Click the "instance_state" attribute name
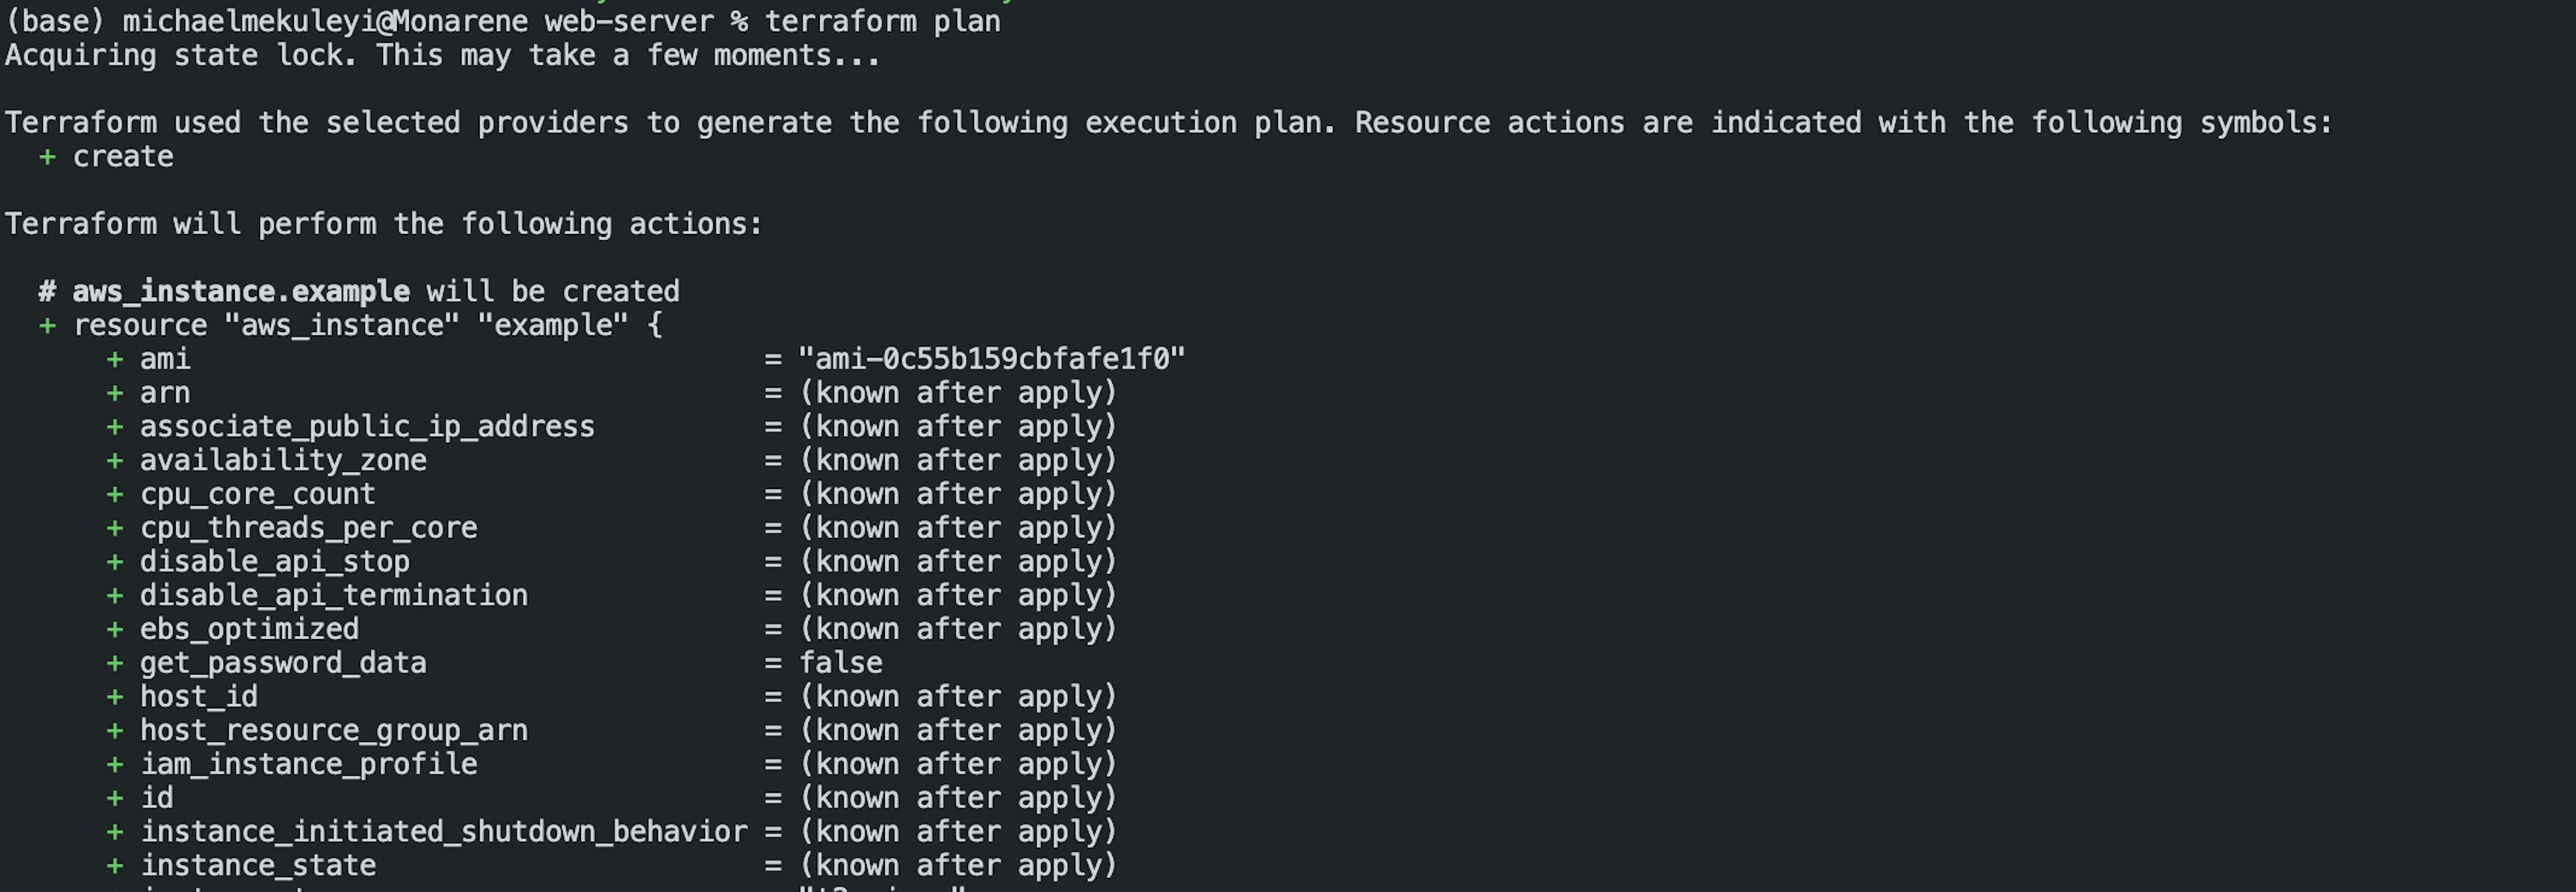 click(x=258, y=865)
